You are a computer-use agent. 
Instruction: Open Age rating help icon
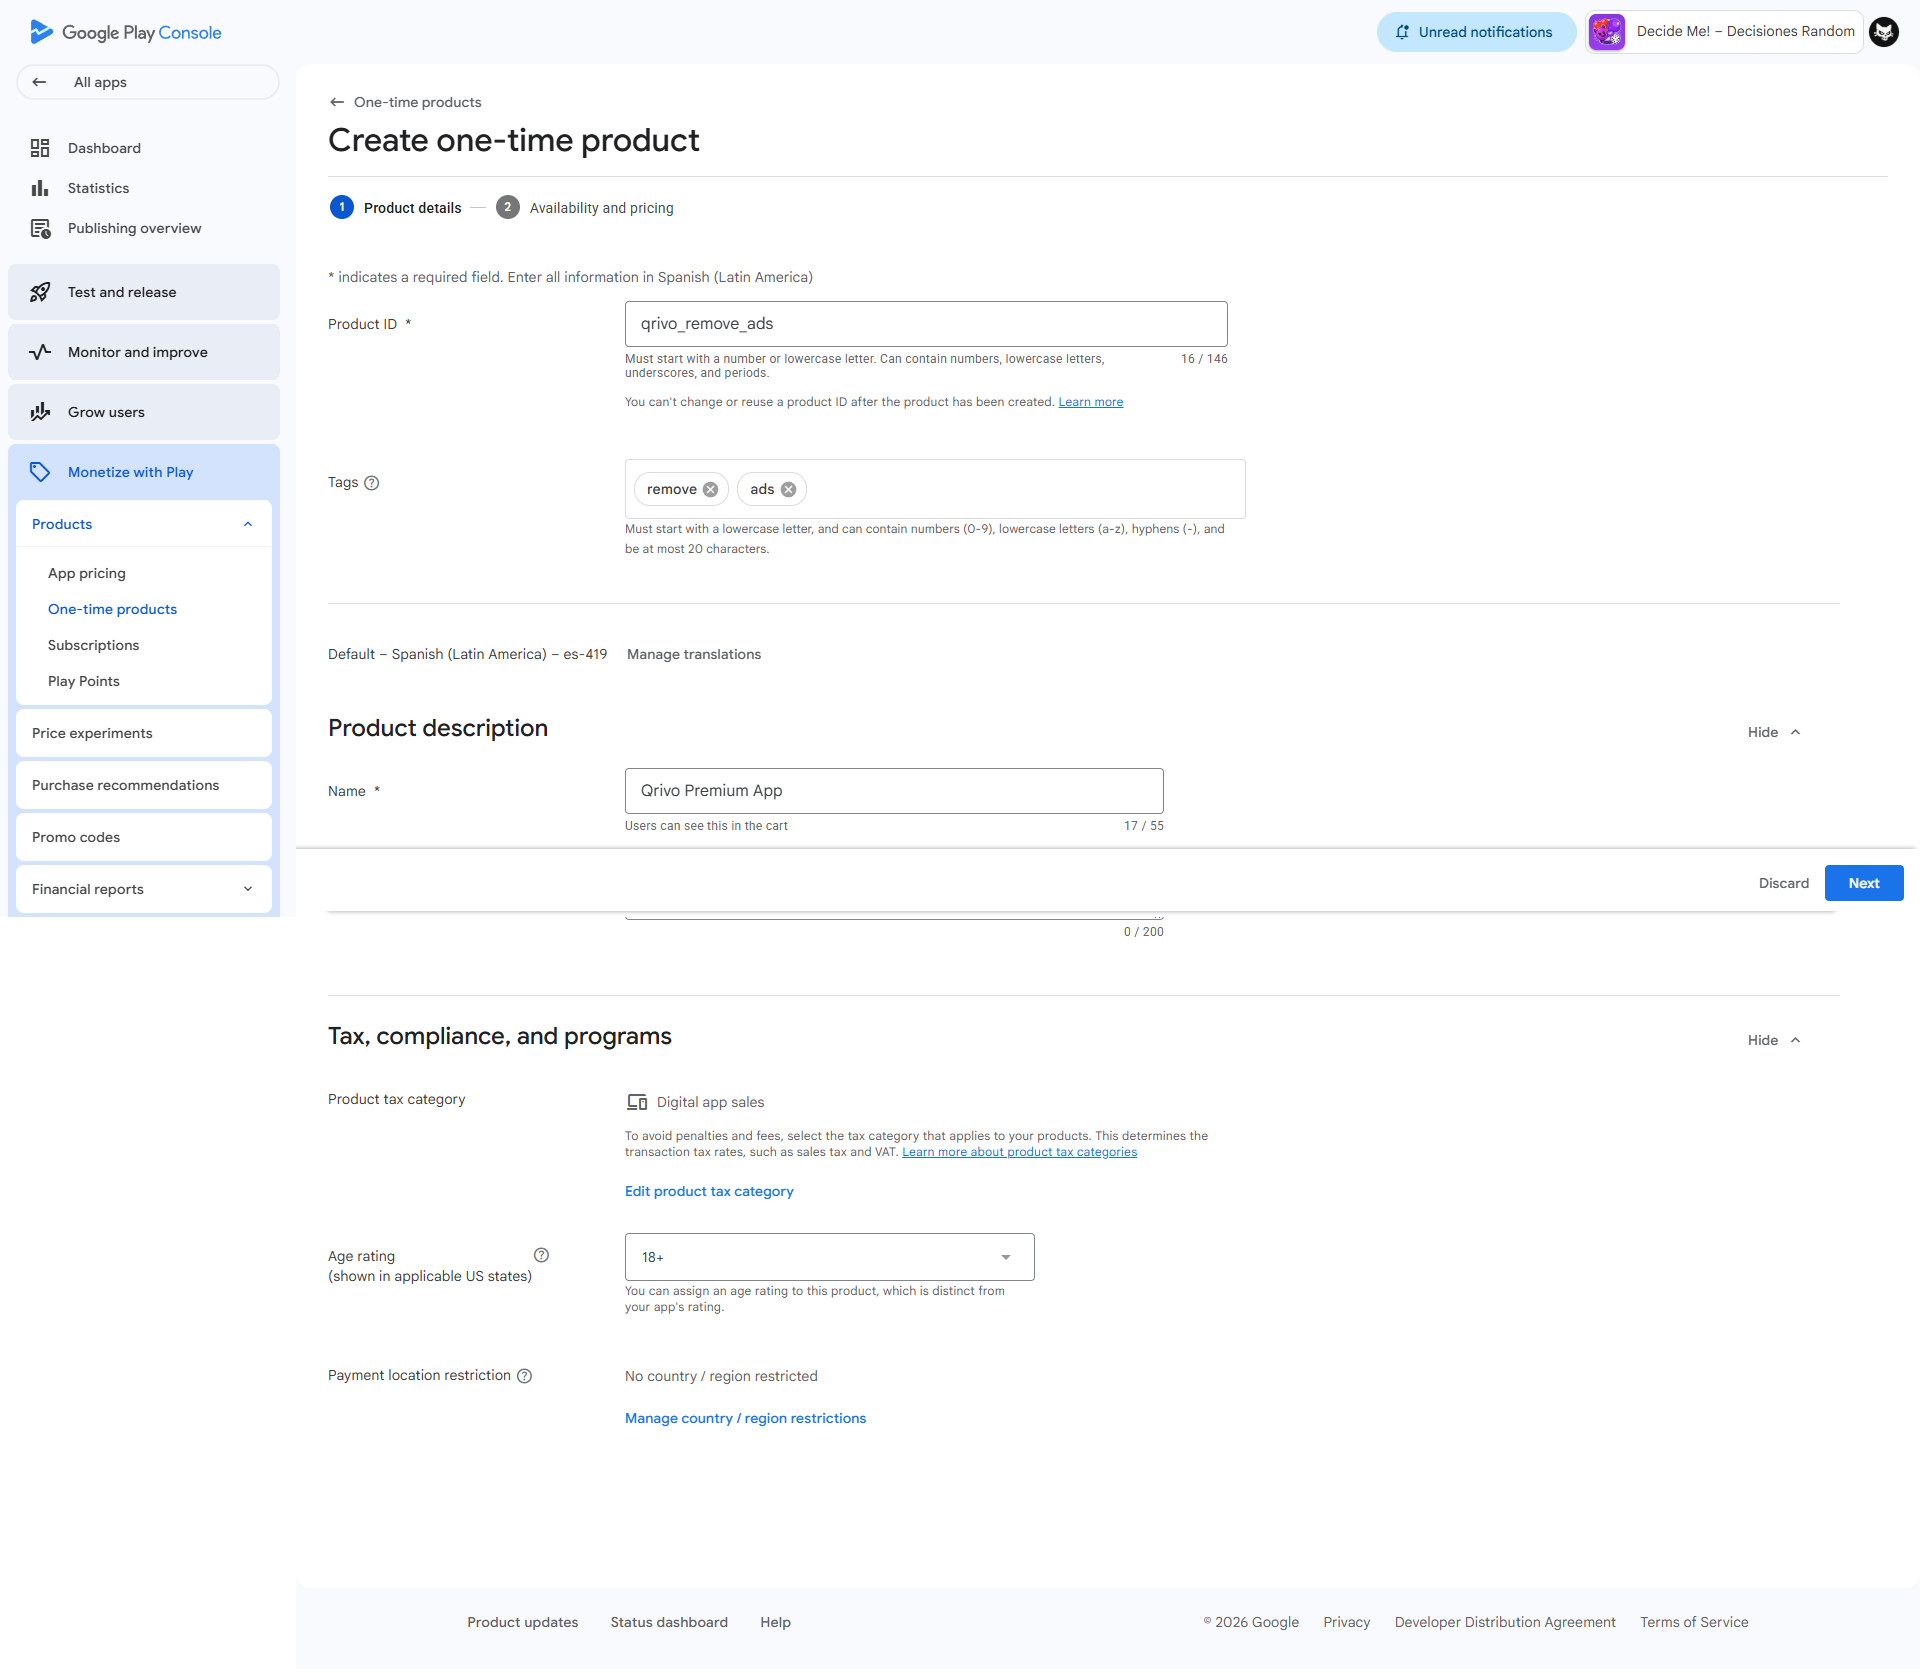[x=541, y=1255]
